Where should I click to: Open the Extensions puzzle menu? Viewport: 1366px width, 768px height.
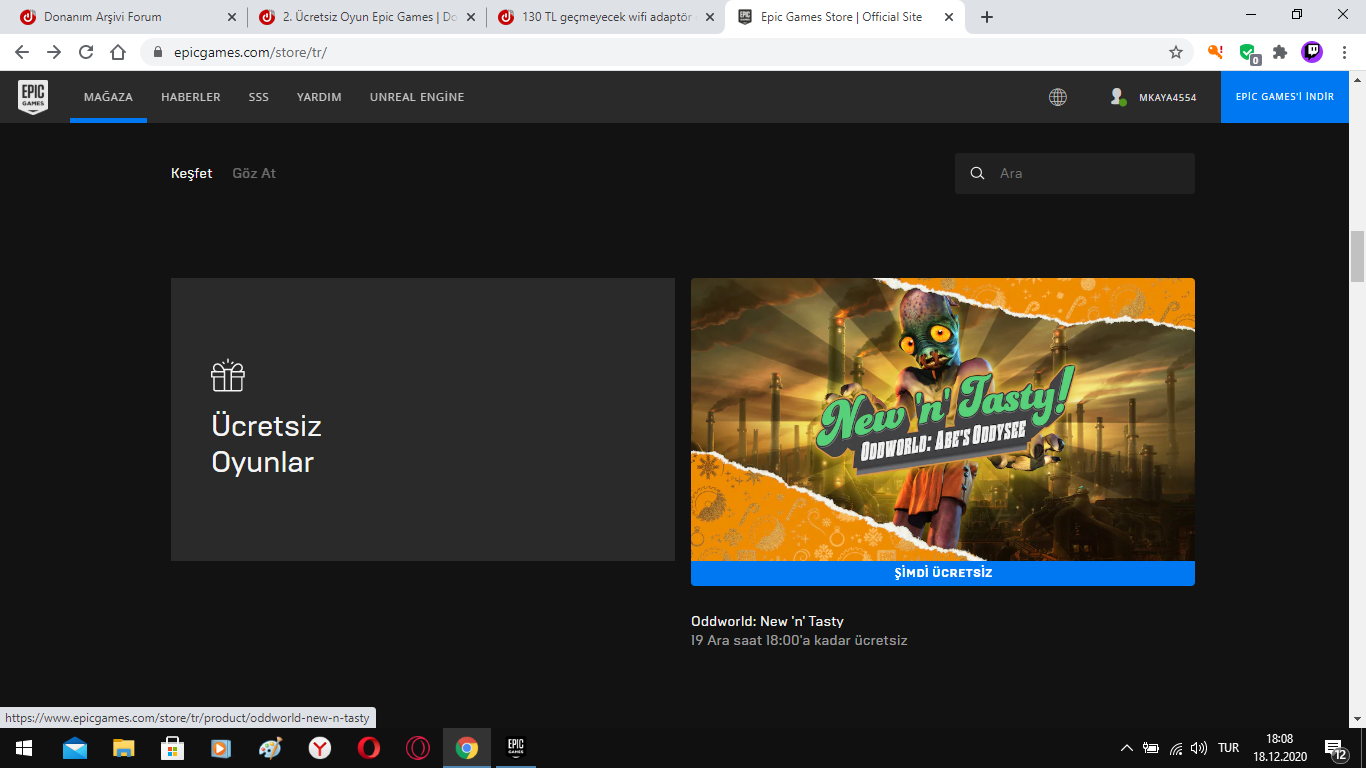tap(1280, 52)
